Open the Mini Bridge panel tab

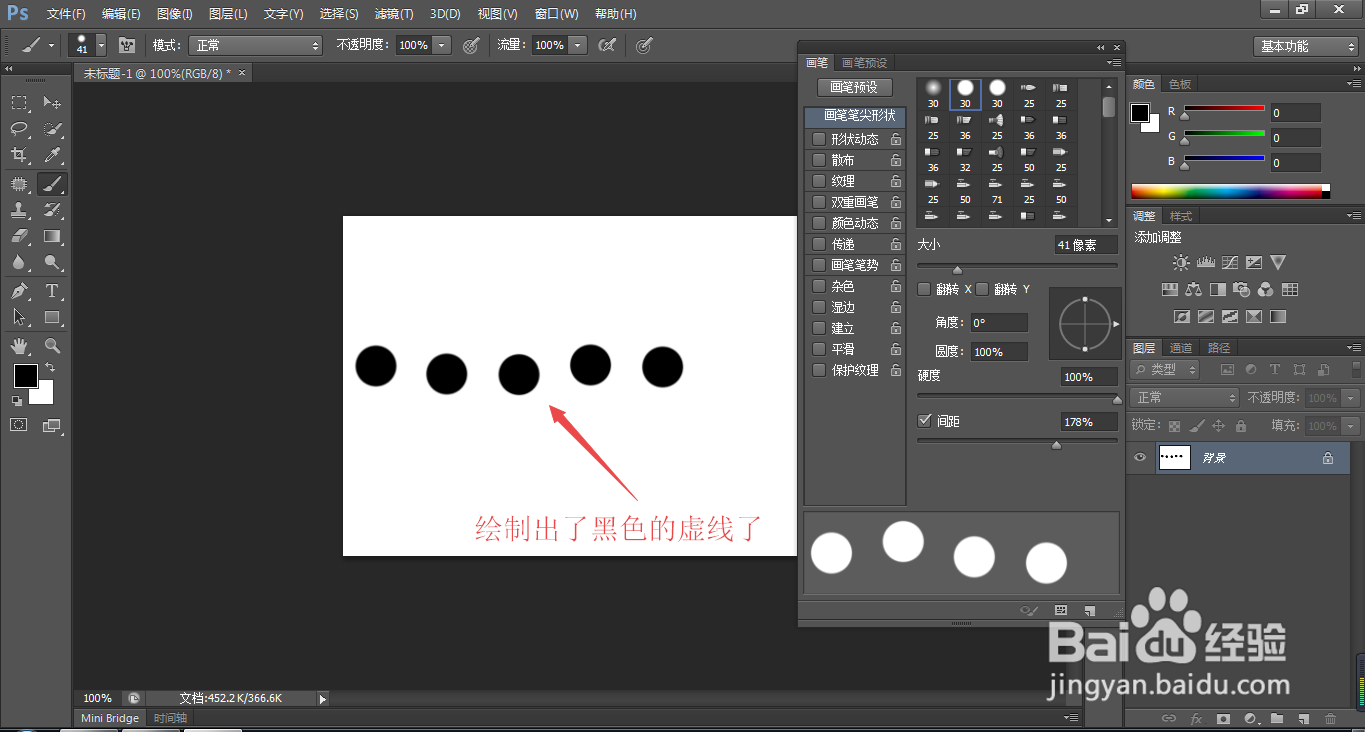(x=110, y=718)
